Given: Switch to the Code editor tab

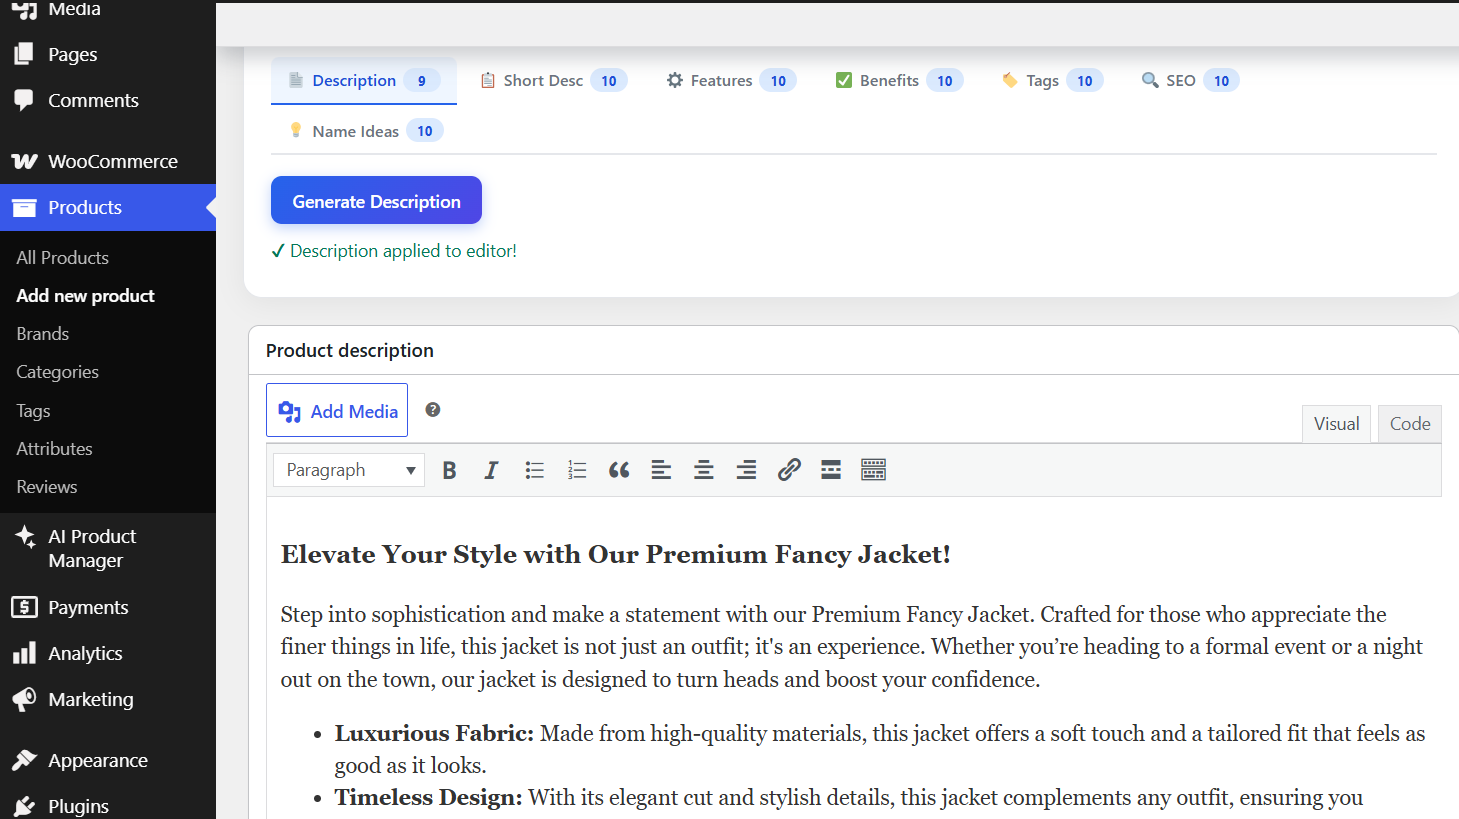Looking at the screenshot, I should click(x=1410, y=423).
